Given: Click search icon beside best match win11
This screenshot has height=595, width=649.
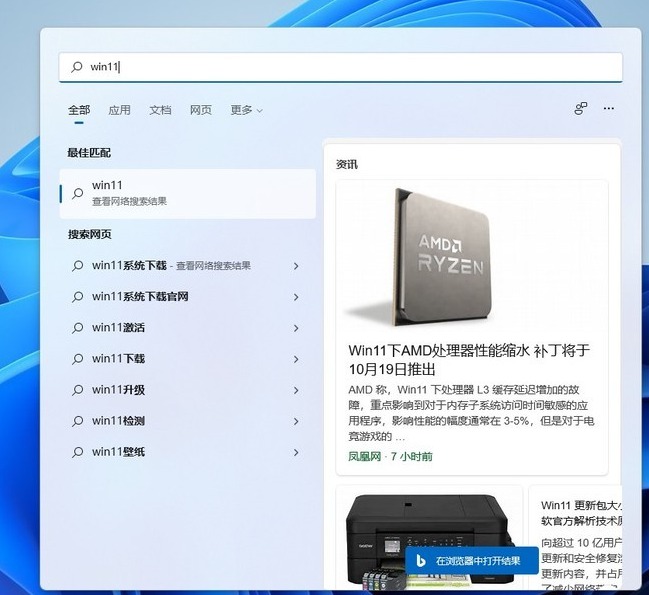Looking at the screenshot, I should coord(77,193).
